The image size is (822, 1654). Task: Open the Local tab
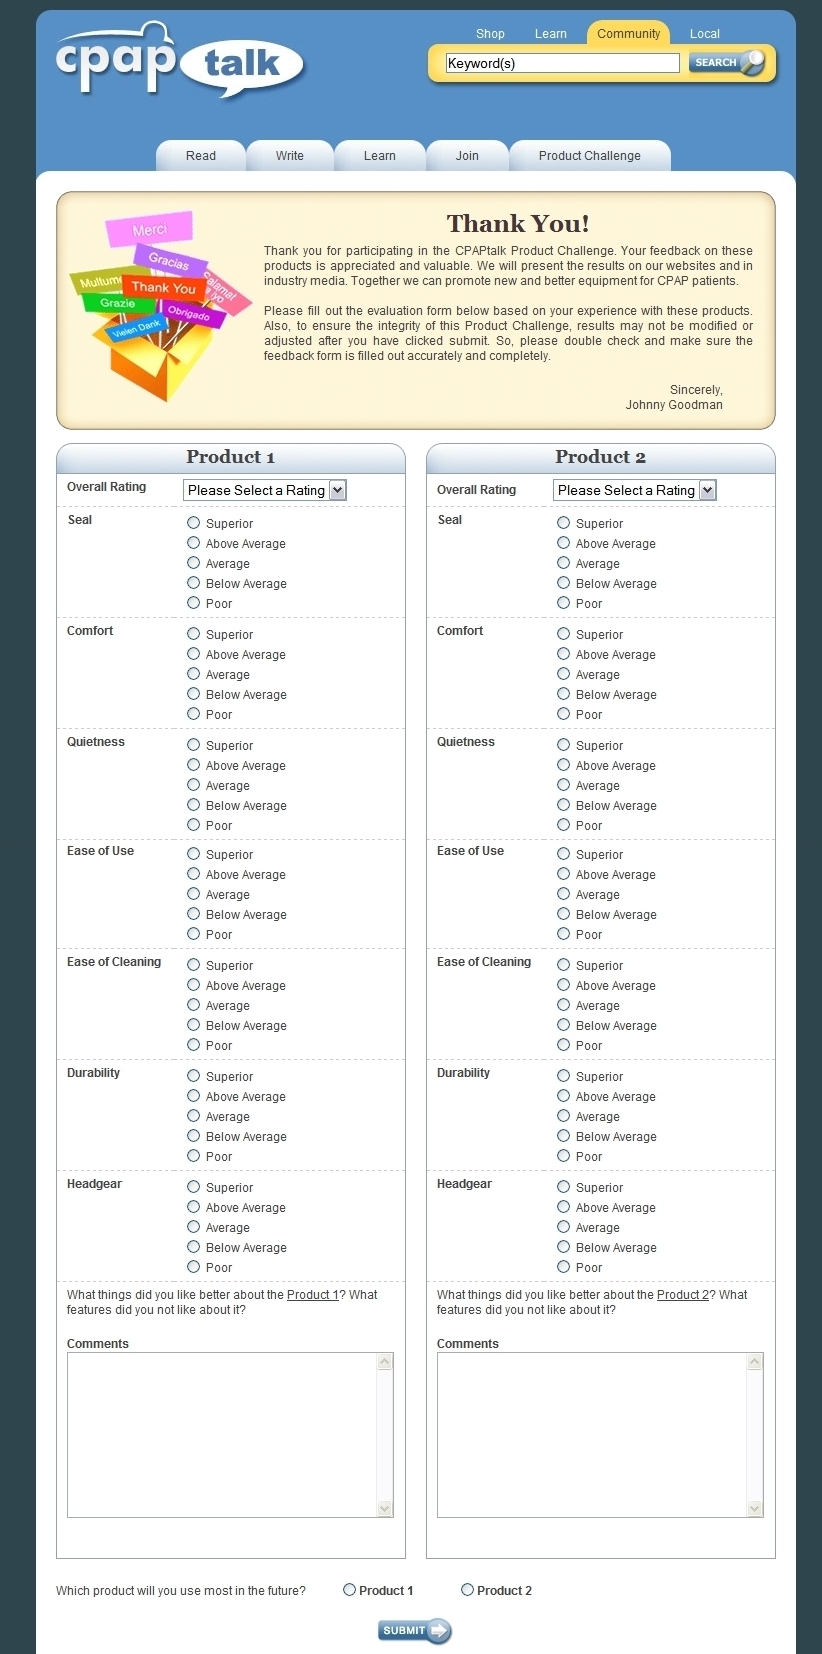(x=704, y=34)
